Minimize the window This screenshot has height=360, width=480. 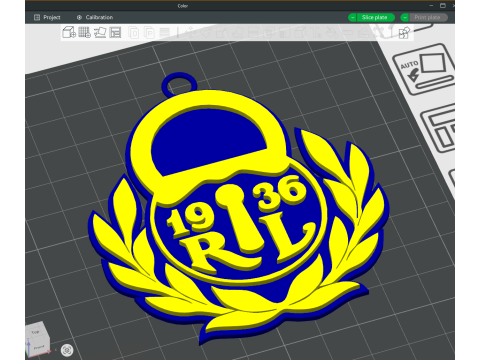click(x=431, y=6)
